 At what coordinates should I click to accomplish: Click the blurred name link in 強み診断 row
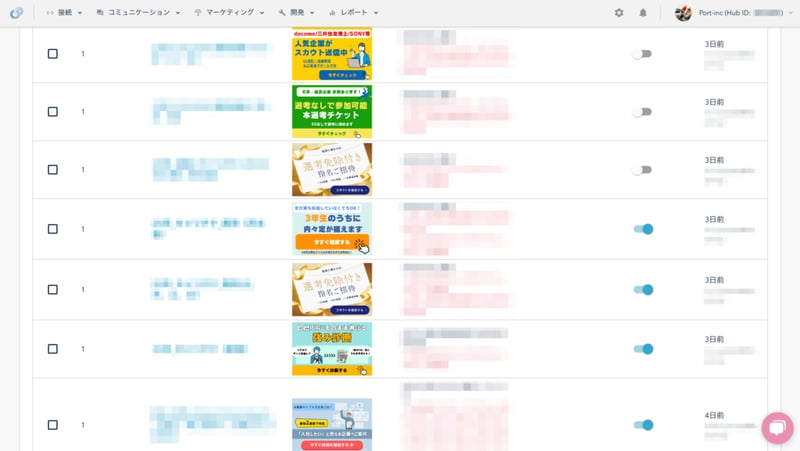pyautogui.click(x=200, y=349)
